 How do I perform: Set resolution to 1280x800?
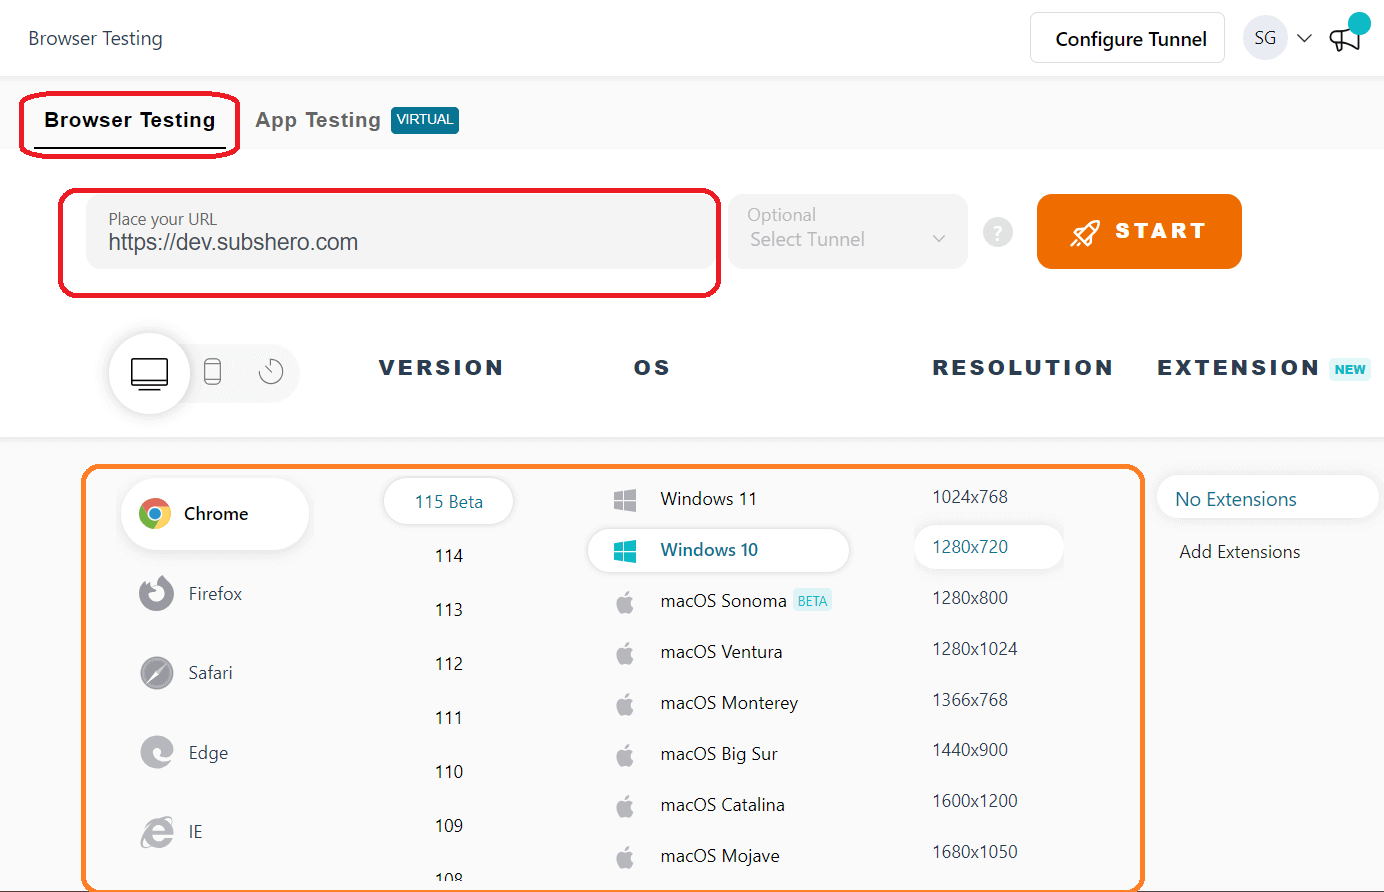coord(970,598)
